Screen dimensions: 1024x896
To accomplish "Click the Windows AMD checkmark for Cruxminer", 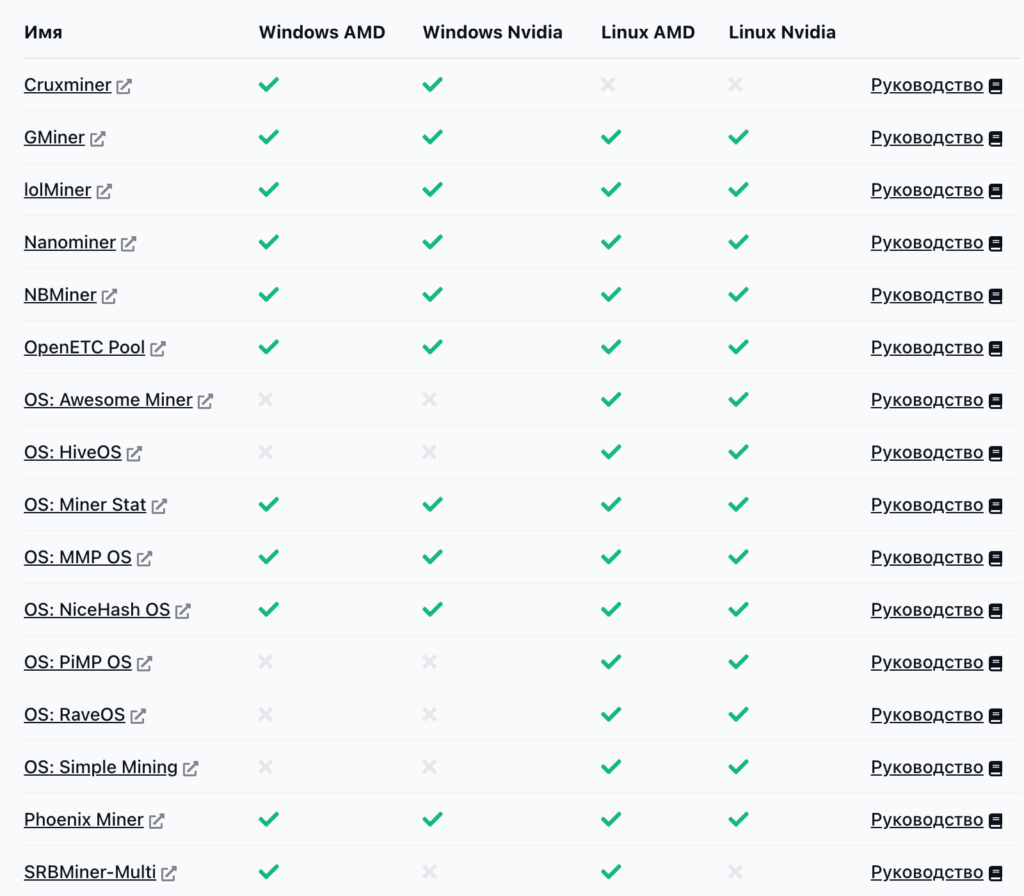I will (x=268, y=85).
